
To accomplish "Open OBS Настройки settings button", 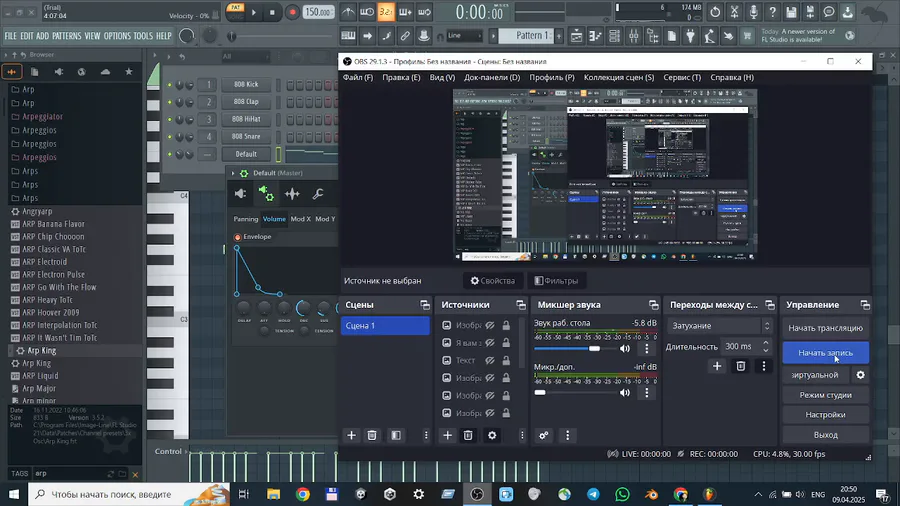I will pos(825,415).
